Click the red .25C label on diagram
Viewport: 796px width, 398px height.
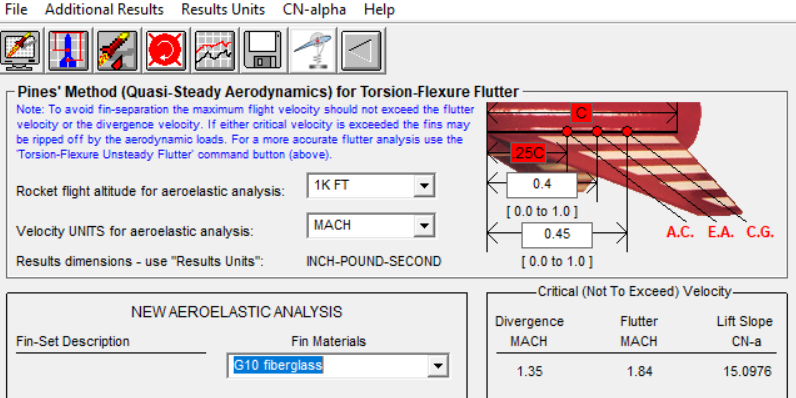tap(528, 153)
